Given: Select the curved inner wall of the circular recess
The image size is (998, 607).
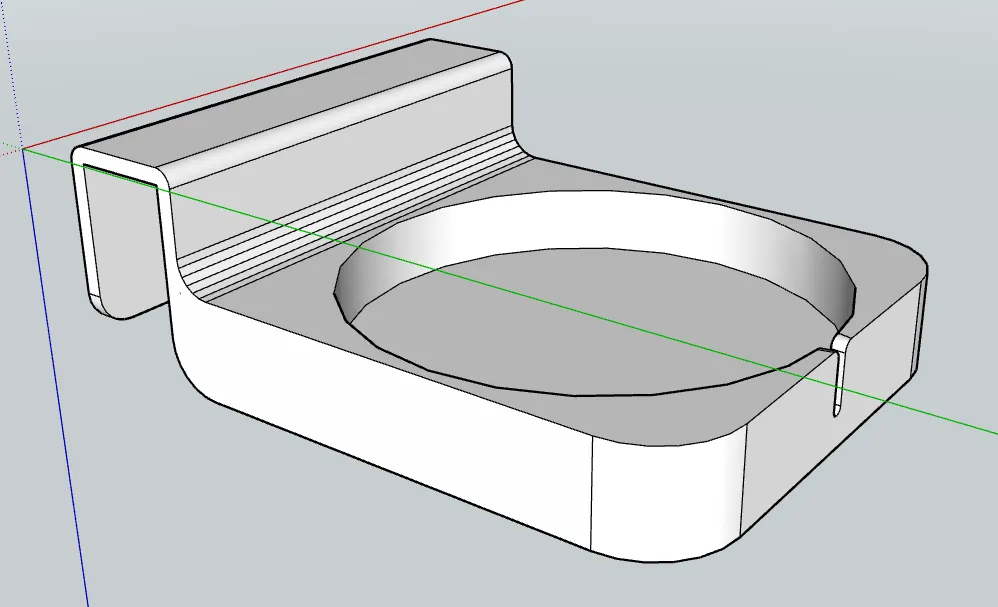Looking at the screenshot, I should click(595, 220).
